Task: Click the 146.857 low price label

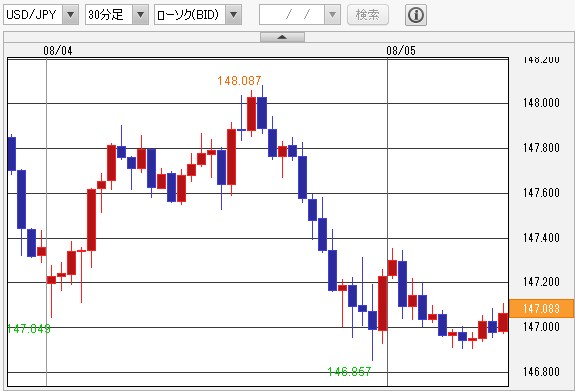Action: click(x=349, y=372)
